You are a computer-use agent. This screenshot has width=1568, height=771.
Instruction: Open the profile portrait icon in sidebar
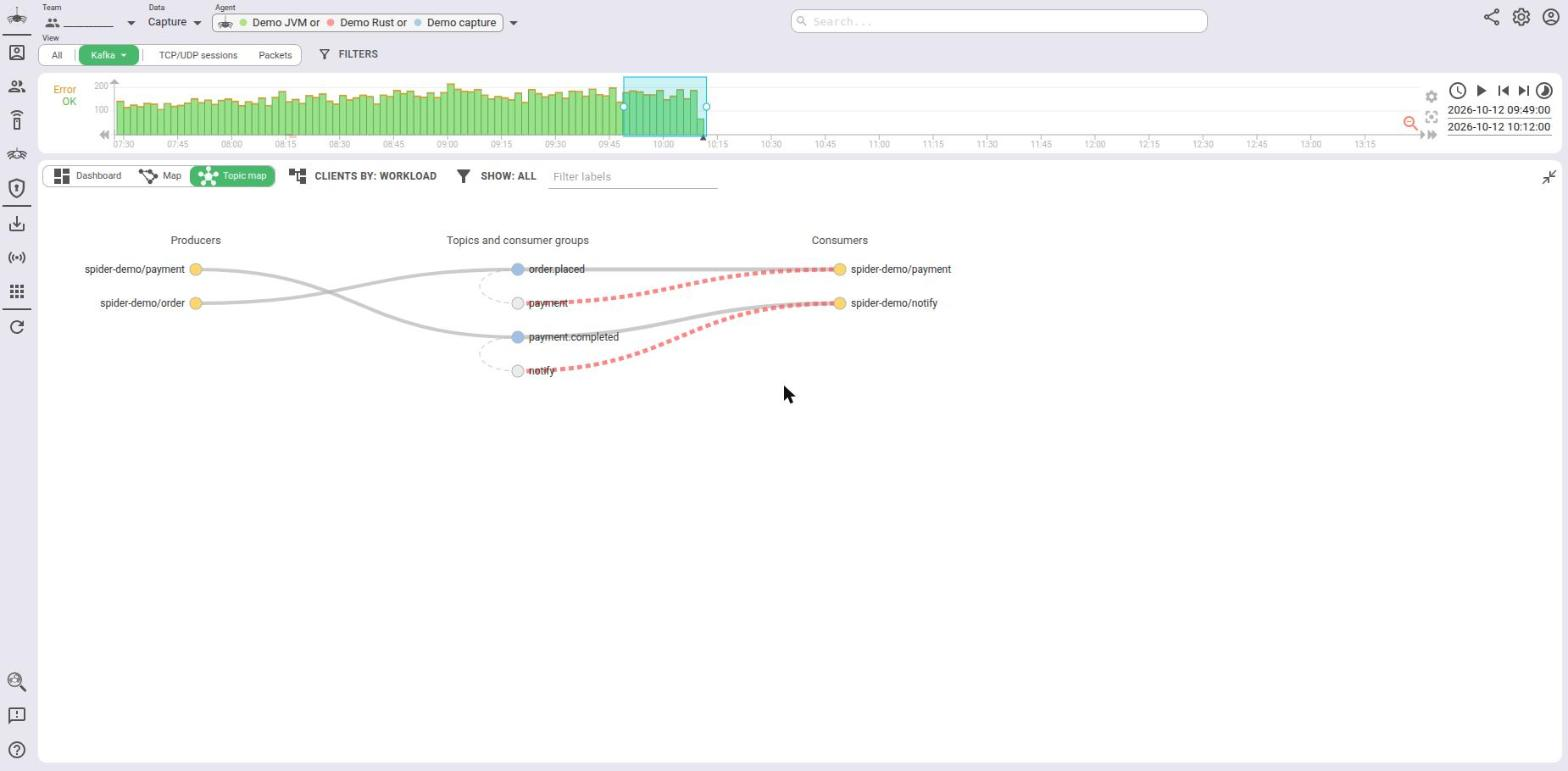coord(16,53)
